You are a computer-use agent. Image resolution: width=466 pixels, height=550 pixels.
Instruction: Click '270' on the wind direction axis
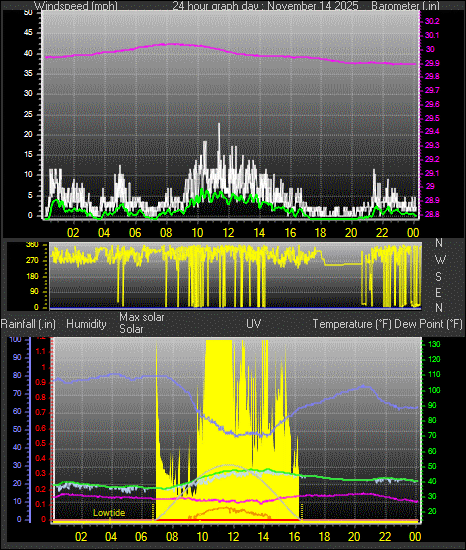click(32, 261)
